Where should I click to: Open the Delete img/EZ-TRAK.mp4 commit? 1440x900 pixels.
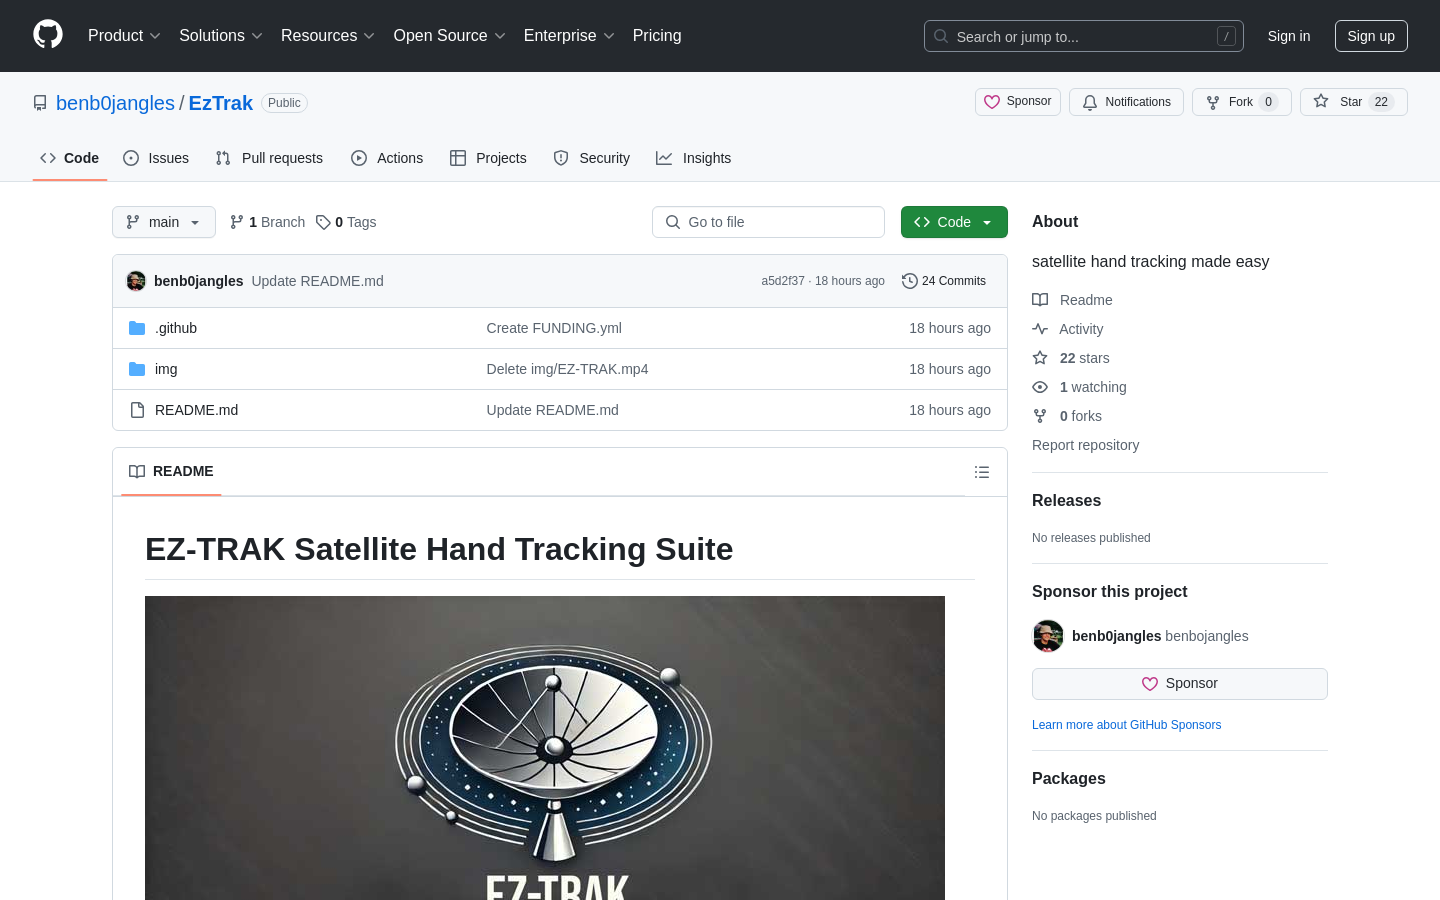[567, 369]
